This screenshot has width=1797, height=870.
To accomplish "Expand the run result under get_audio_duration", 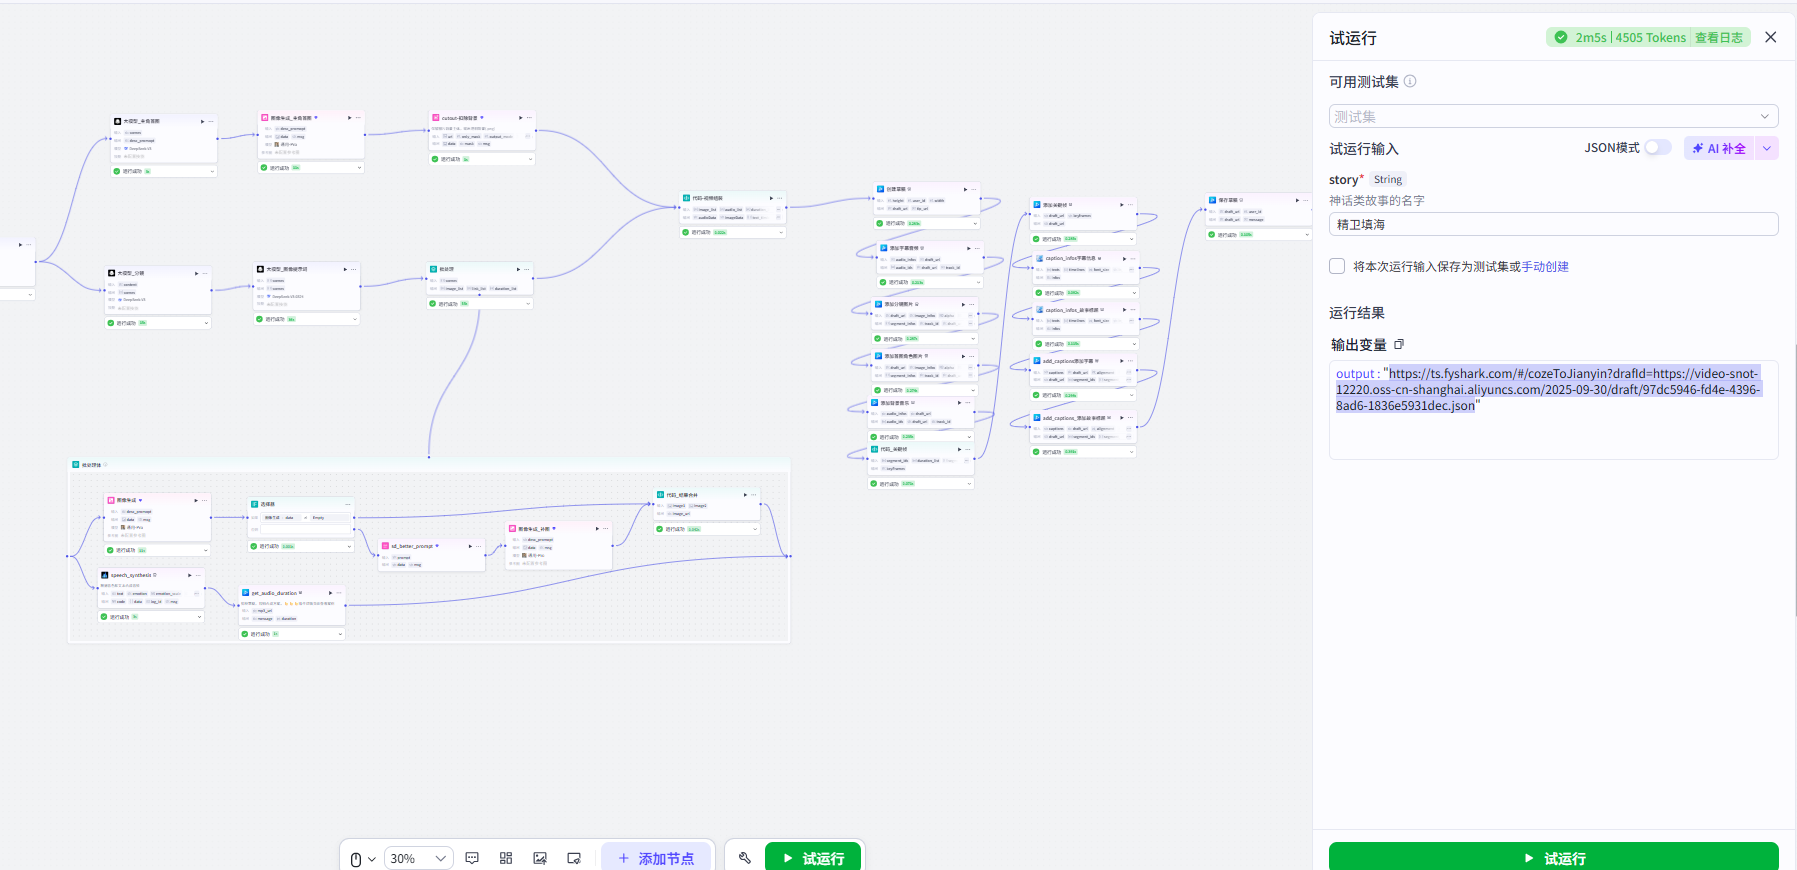I will (340, 634).
